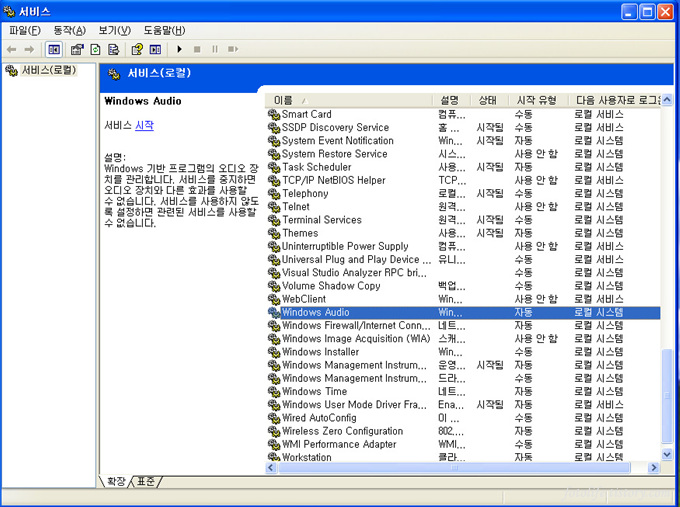Select the Uninterruptible Power Supply row
Screen dimensions: 680x507
pos(463,246)
